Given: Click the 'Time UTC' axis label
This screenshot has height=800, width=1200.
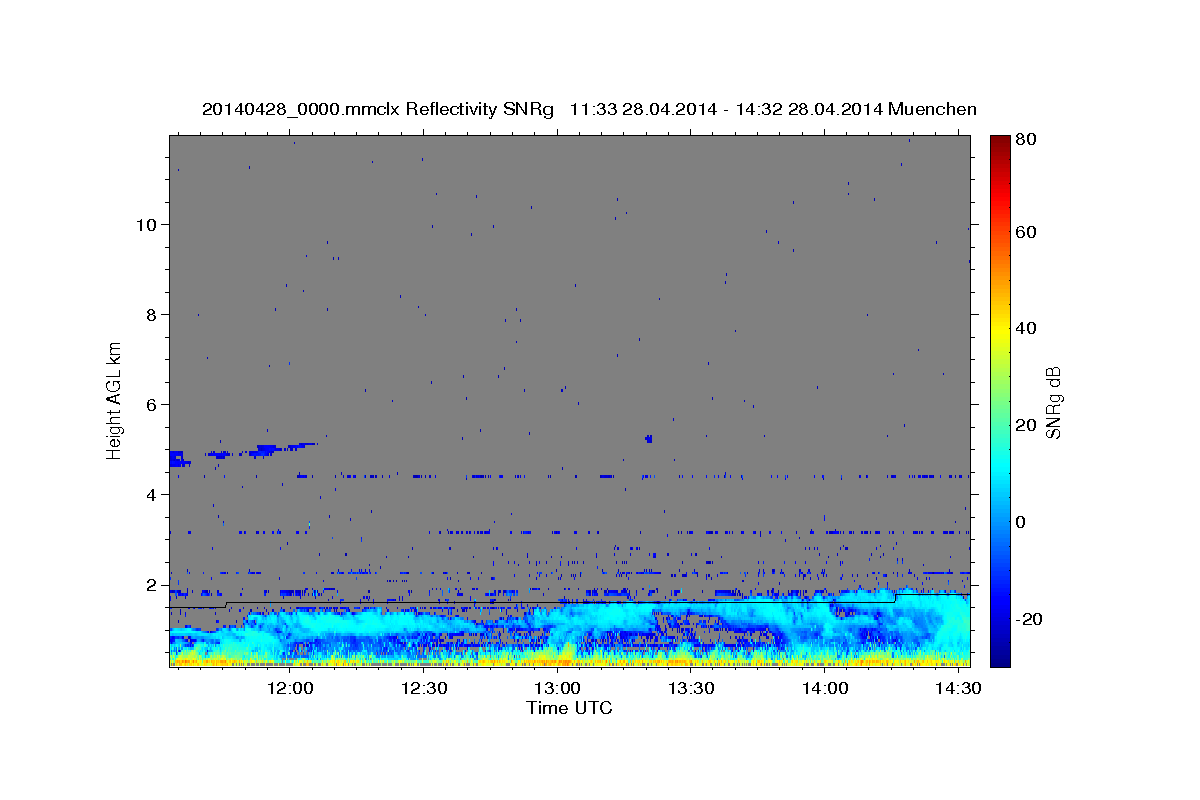Looking at the screenshot, I should click(x=569, y=708).
